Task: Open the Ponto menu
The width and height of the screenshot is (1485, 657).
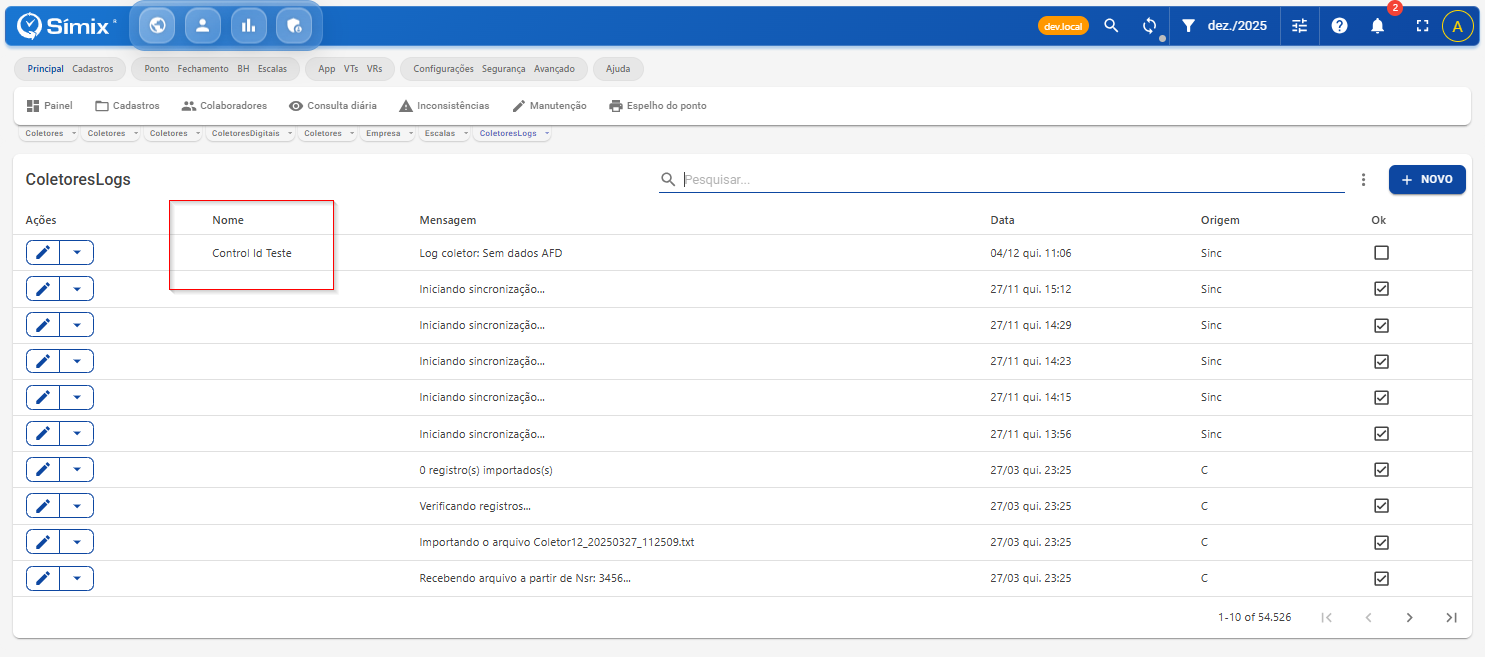Action: coord(157,69)
